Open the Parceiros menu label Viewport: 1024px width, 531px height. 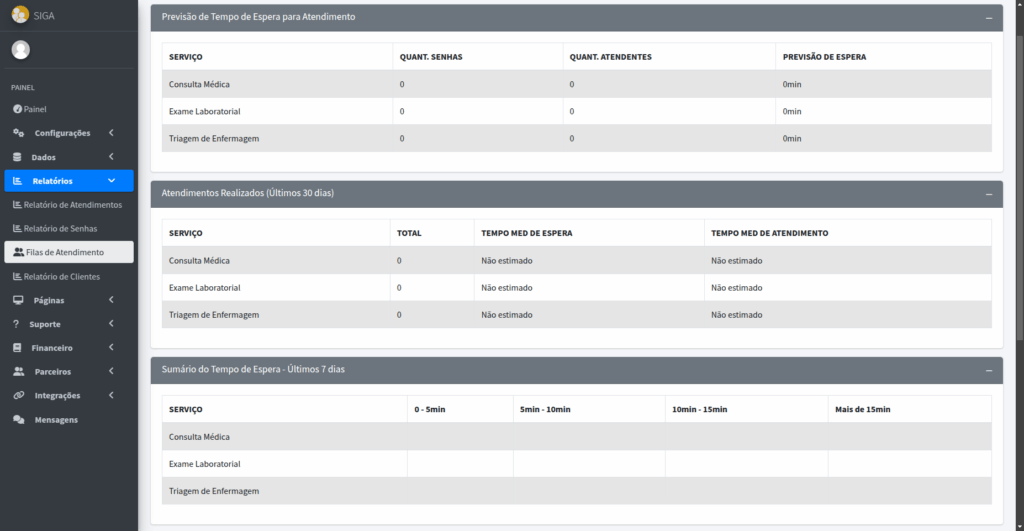(x=52, y=372)
